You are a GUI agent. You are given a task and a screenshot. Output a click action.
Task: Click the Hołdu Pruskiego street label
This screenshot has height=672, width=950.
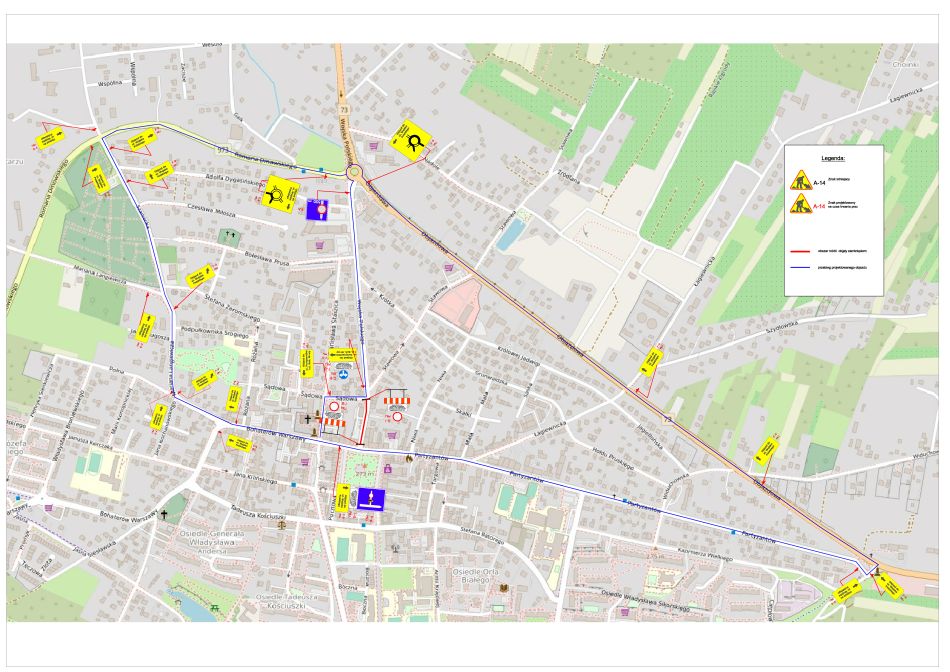pos(613,459)
